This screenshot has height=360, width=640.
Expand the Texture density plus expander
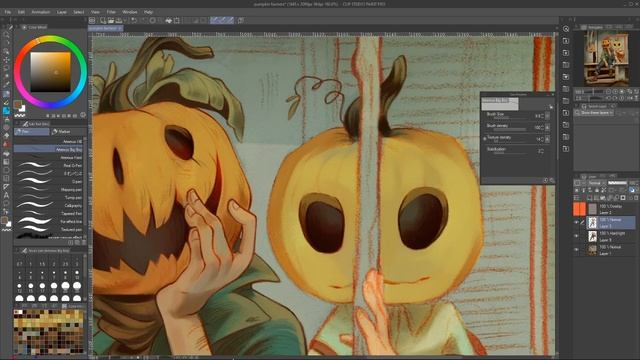pyautogui.click(x=484, y=139)
